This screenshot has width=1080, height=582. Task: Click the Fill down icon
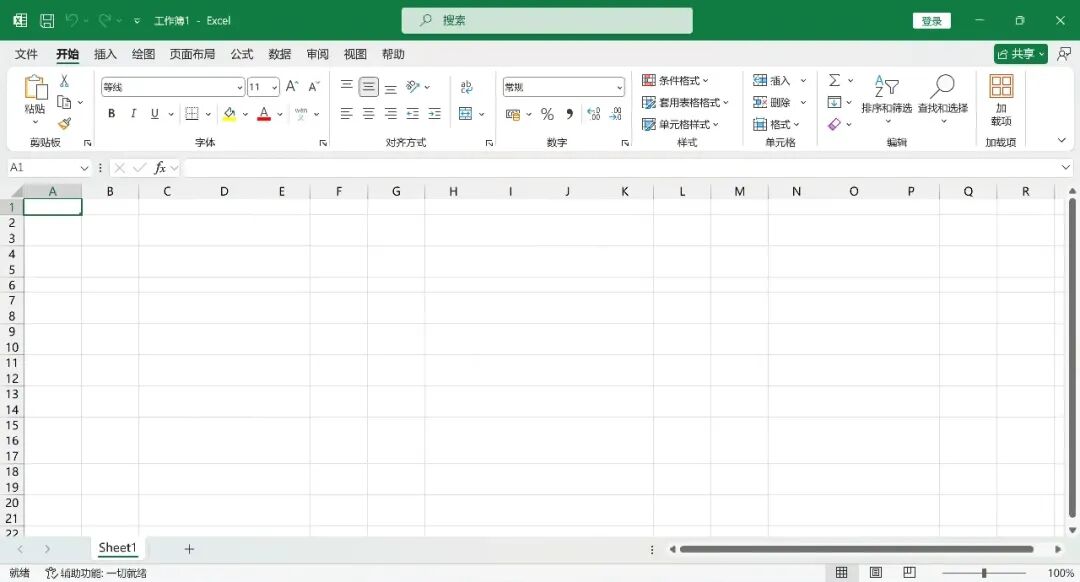[834, 103]
